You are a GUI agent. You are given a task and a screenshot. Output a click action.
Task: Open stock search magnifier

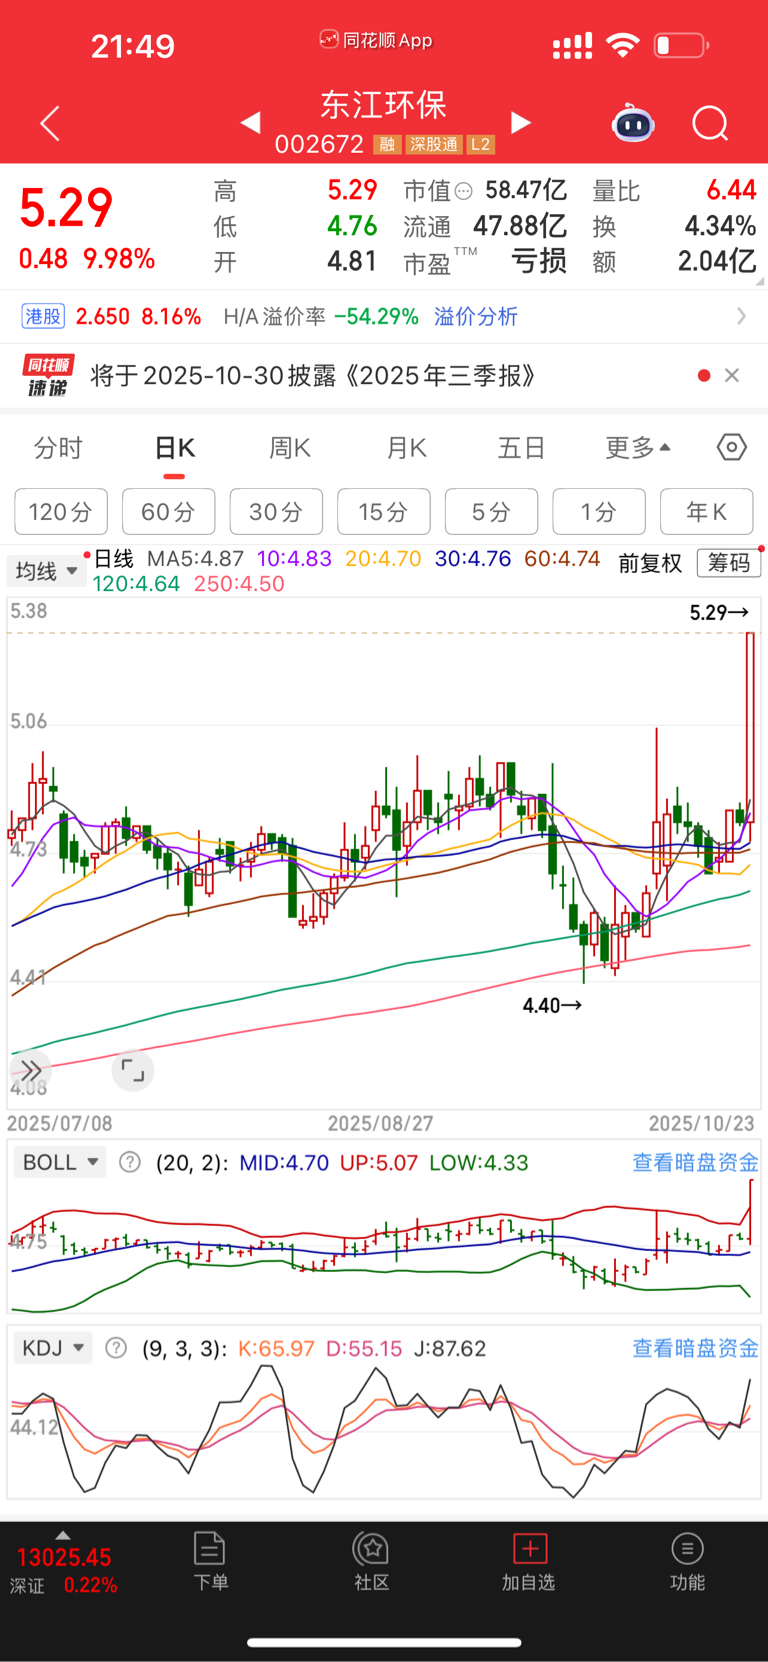(x=710, y=123)
